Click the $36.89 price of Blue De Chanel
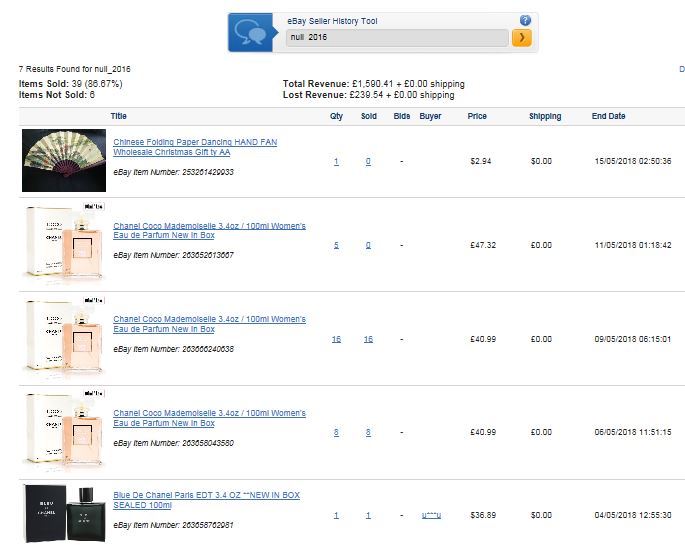This screenshot has height=545, width=685. click(x=483, y=515)
